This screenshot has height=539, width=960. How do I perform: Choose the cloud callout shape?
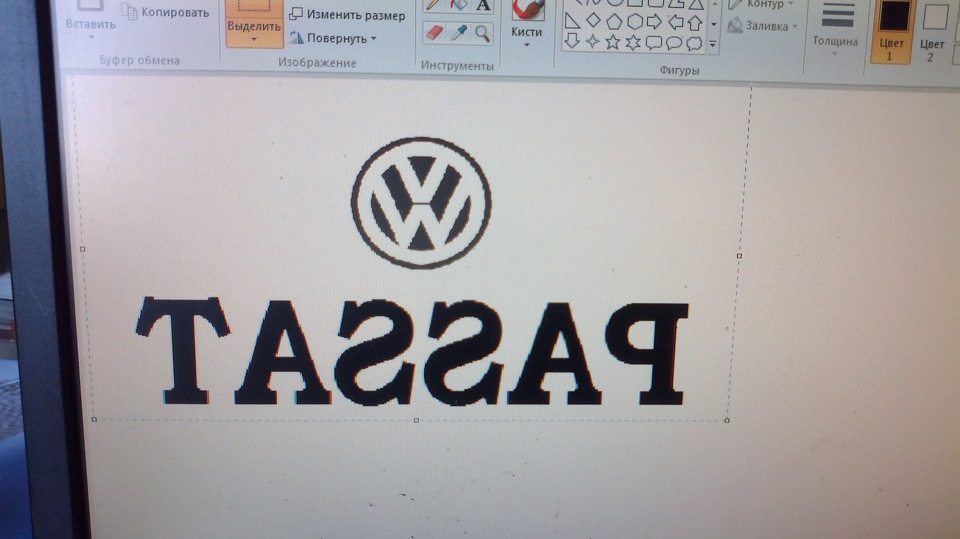point(694,43)
